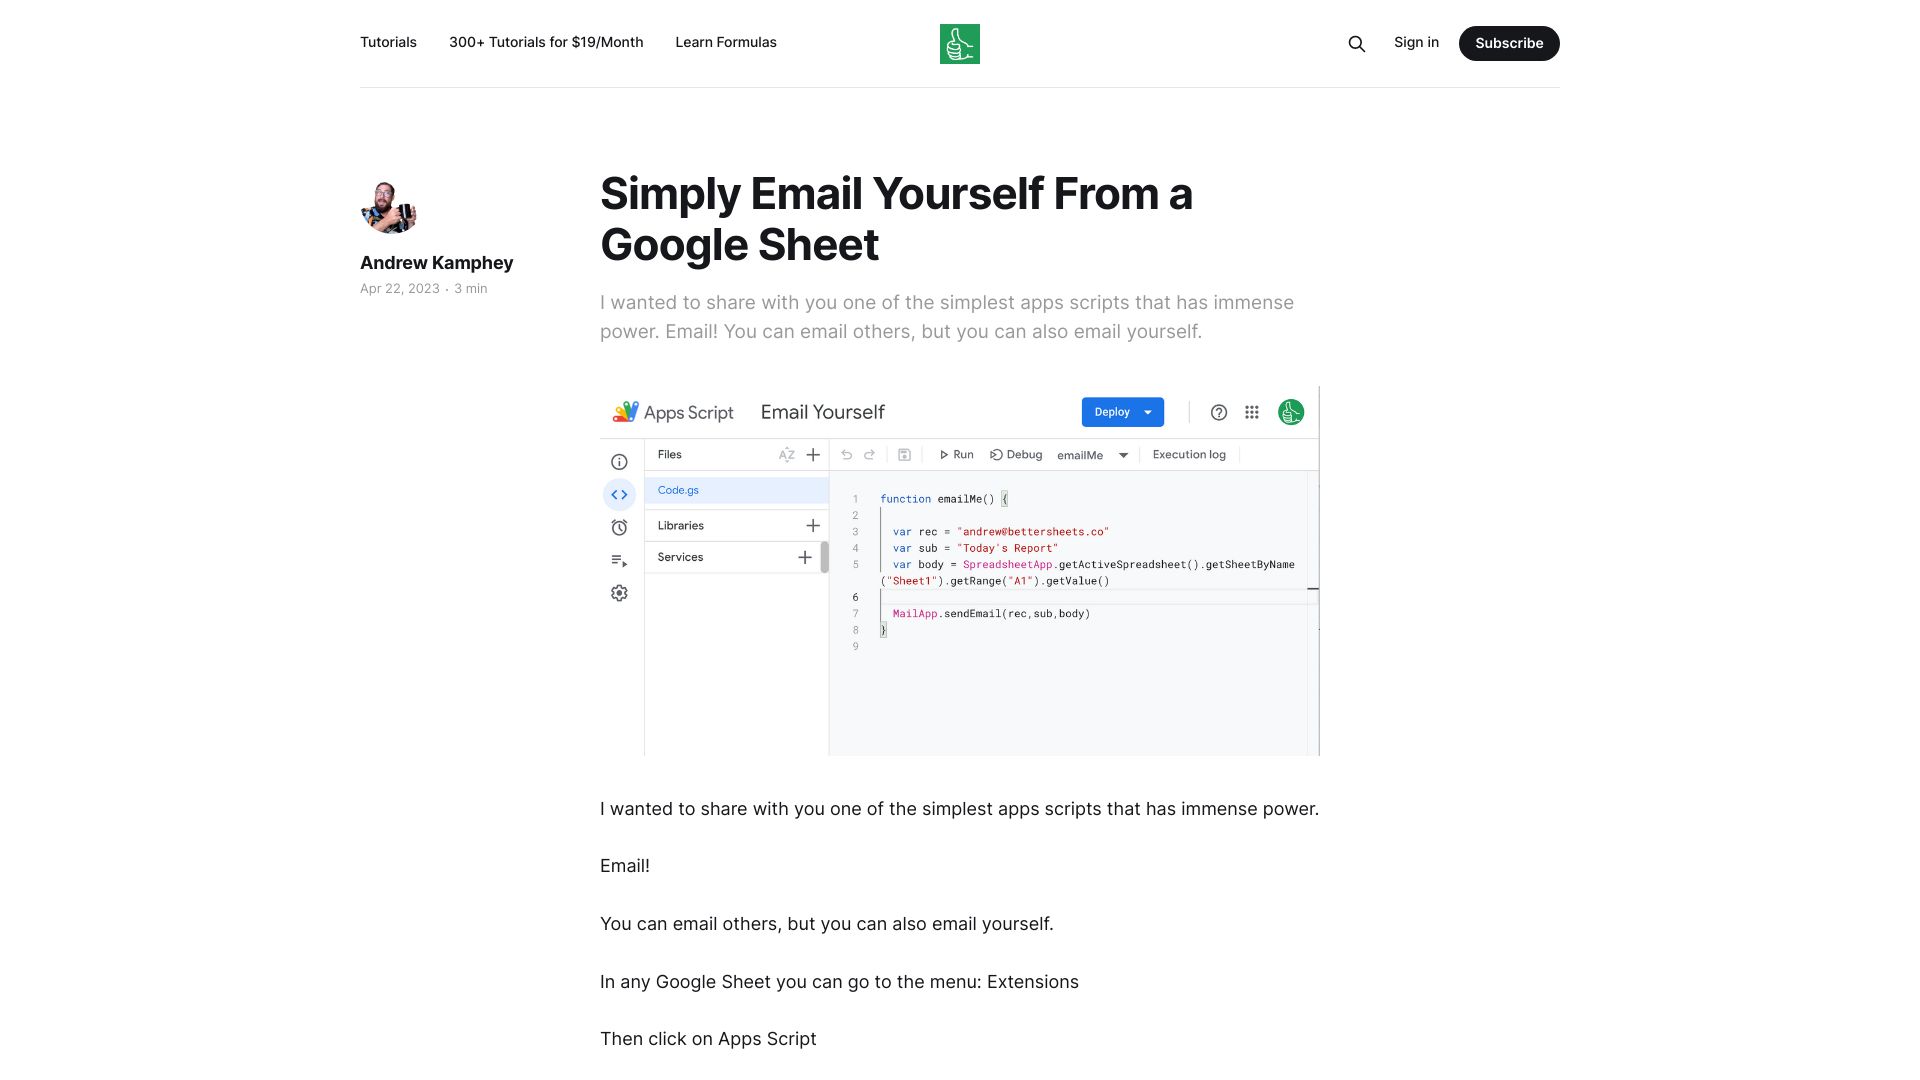The image size is (1920, 1080).
Task: Click the AZ sort files icon
Action: tap(787, 455)
